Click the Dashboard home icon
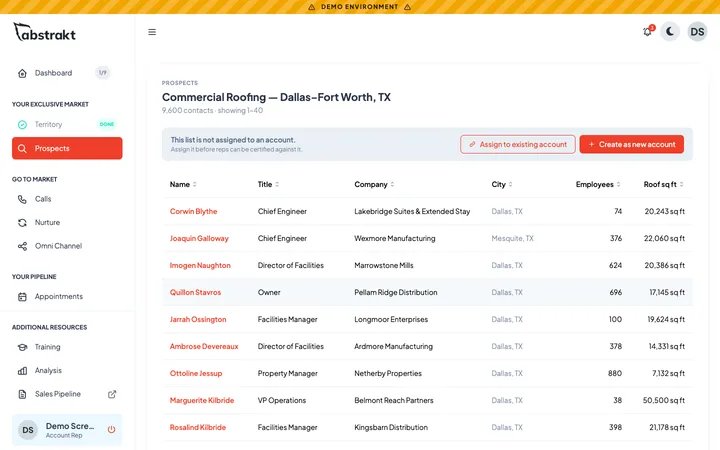 click(x=22, y=73)
